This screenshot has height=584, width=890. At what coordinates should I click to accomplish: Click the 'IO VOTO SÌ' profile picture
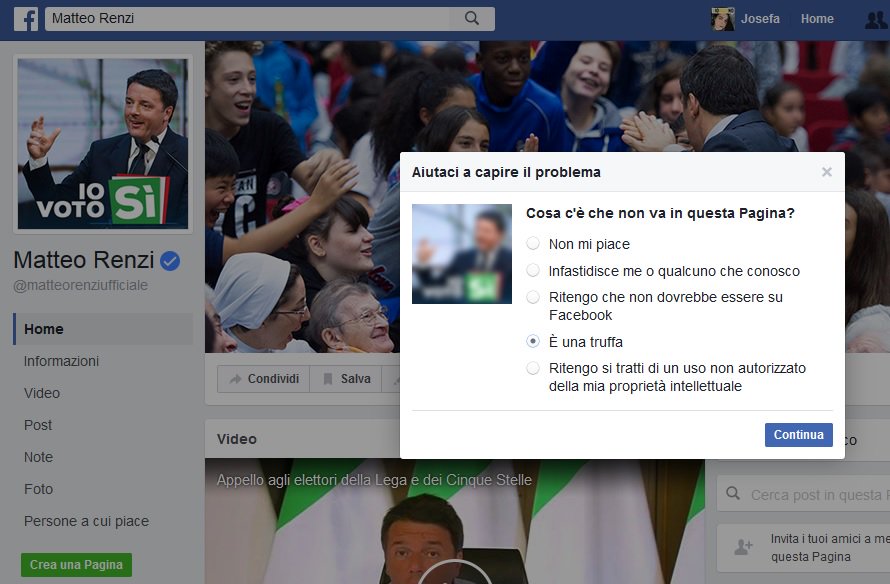(x=103, y=144)
